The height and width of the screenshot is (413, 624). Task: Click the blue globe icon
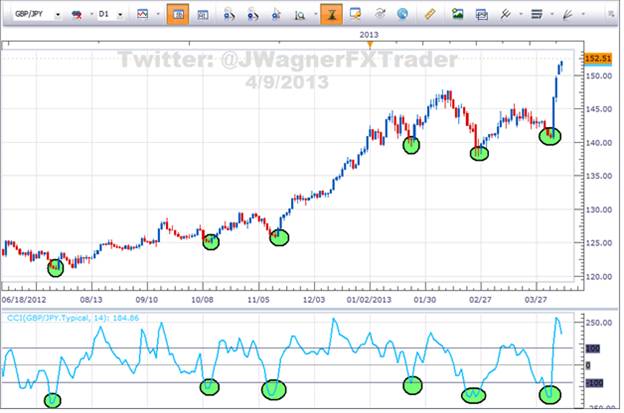[403, 16]
